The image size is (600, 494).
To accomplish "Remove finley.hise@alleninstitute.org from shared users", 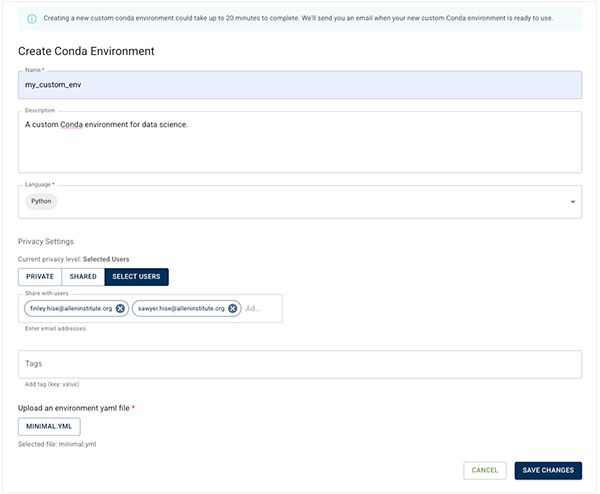I will 120,308.
